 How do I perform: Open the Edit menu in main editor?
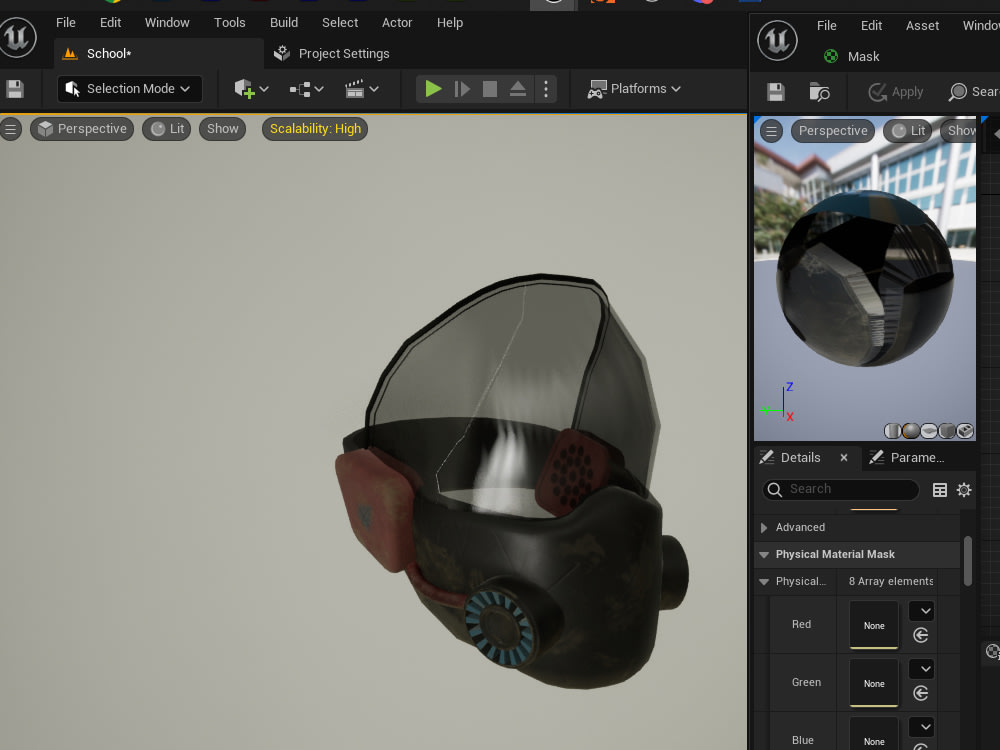(110, 22)
